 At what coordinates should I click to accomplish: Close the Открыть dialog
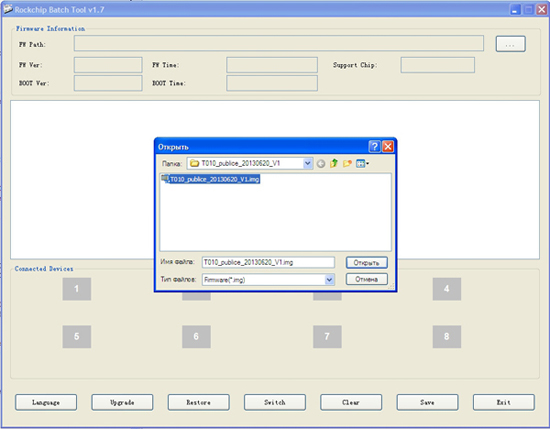pyautogui.click(x=388, y=146)
